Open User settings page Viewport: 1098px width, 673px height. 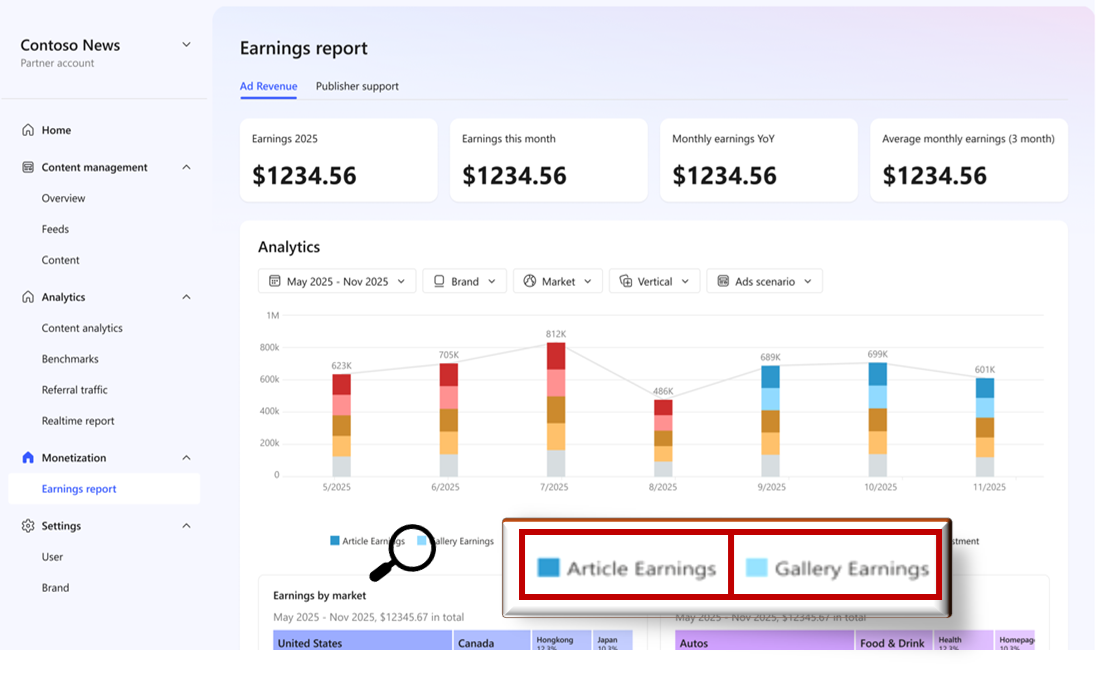click(x=52, y=557)
